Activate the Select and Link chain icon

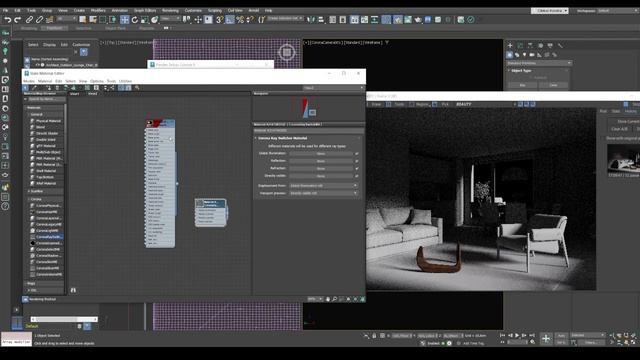pos(29,20)
